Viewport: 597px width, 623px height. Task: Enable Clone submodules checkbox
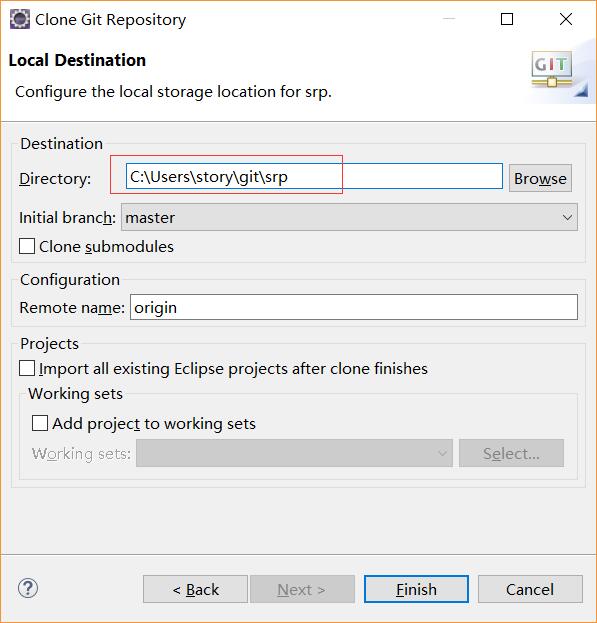click(27, 246)
